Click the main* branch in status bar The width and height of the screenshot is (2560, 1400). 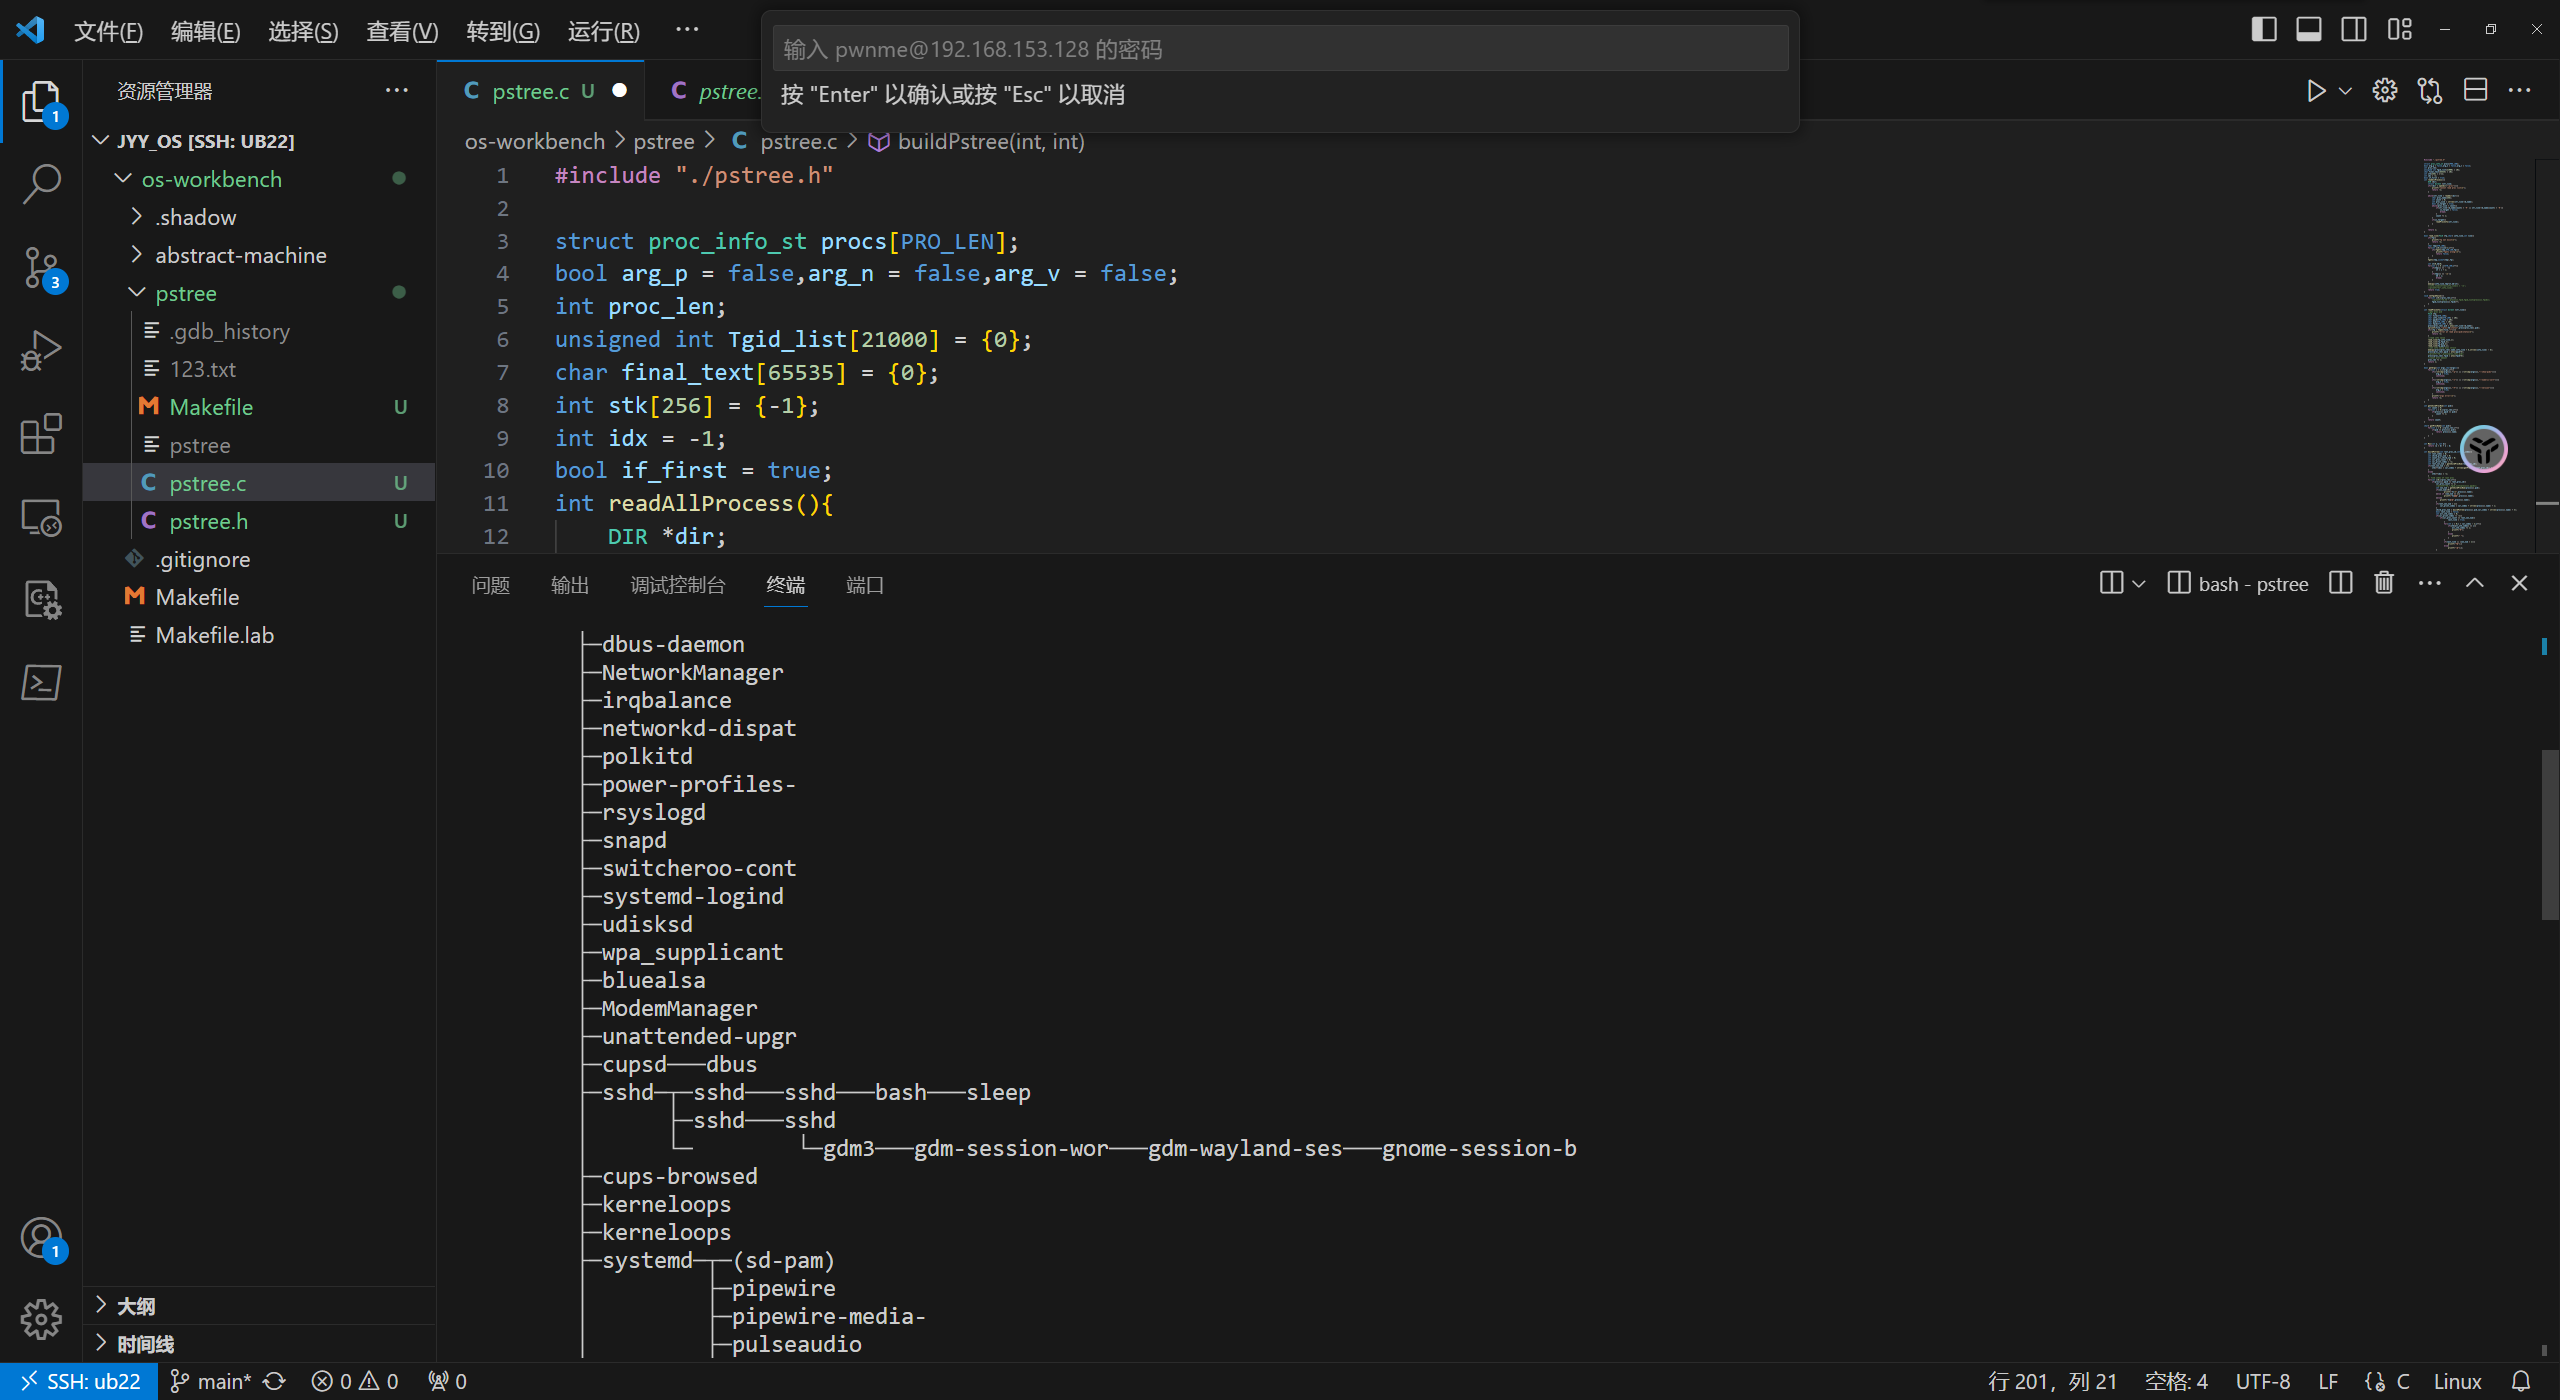click(x=210, y=1381)
